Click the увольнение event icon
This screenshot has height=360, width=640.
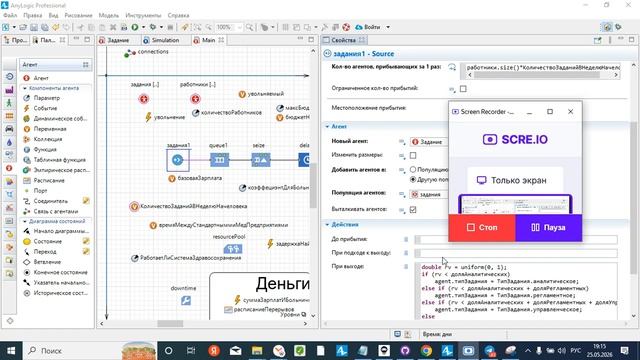[149, 117]
